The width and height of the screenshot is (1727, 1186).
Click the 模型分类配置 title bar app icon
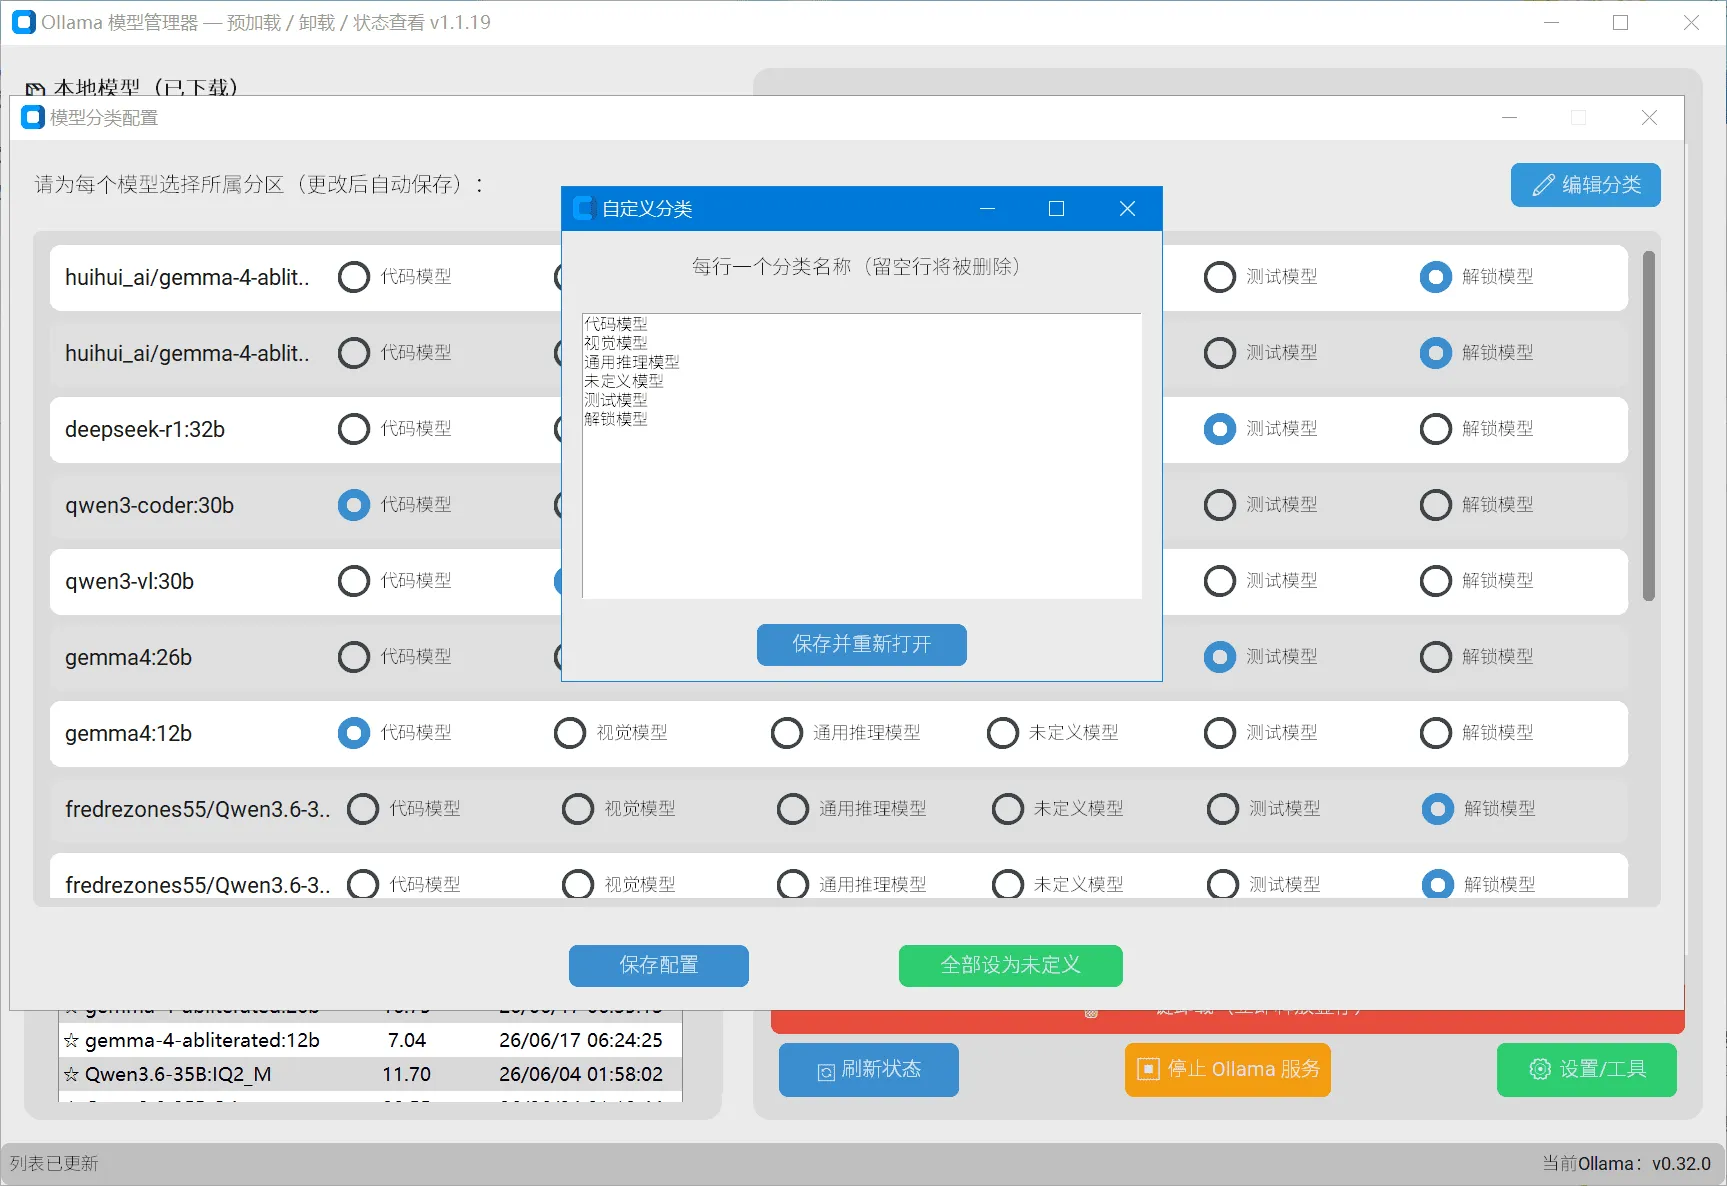tap(33, 118)
